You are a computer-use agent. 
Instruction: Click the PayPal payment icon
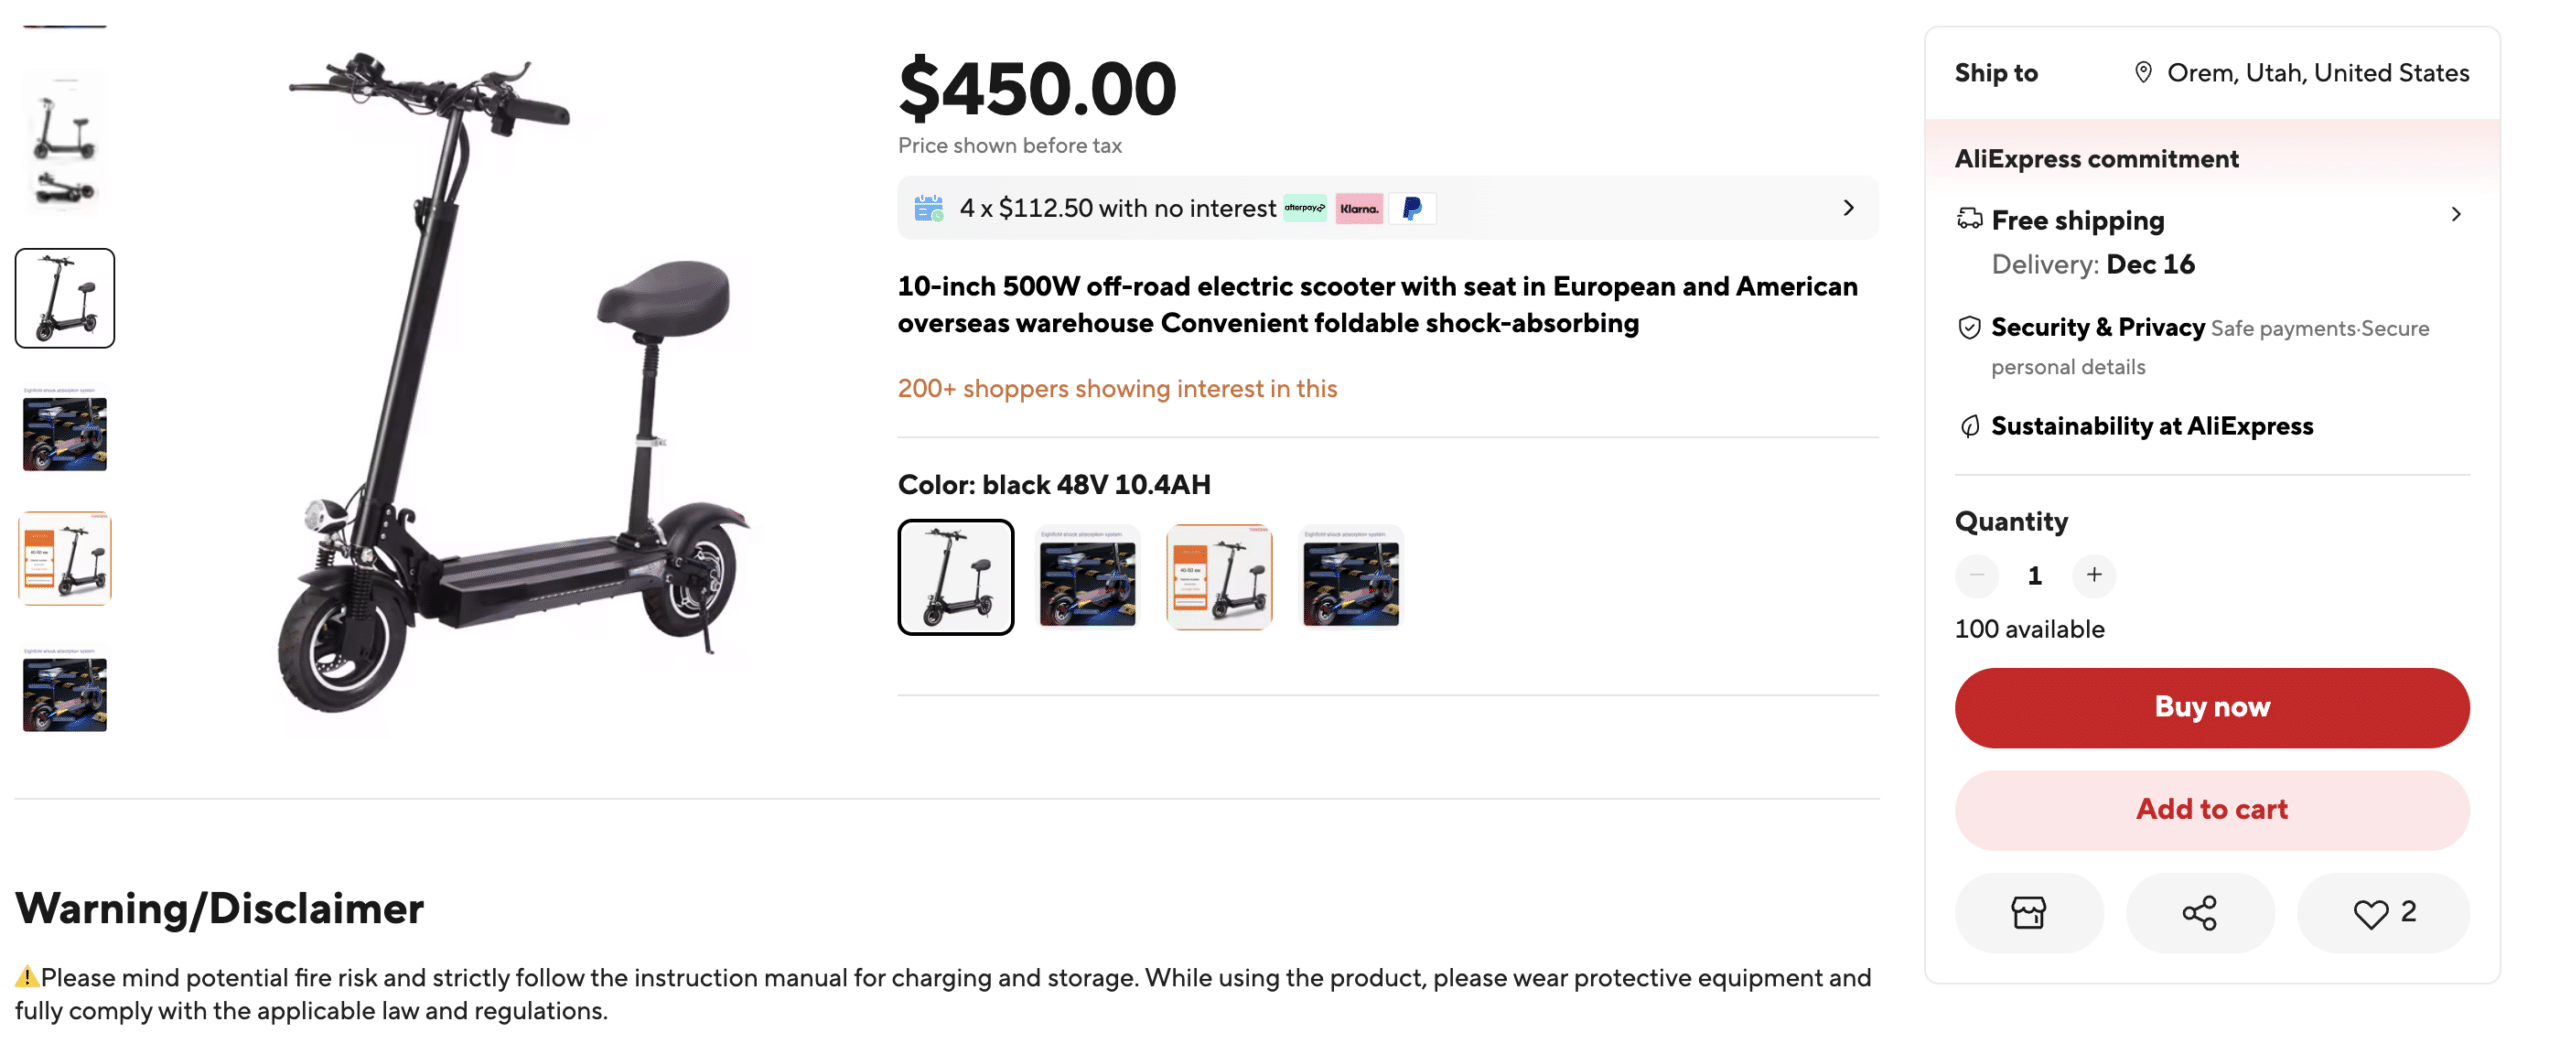pyautogui.click(x=1413, y=208)
